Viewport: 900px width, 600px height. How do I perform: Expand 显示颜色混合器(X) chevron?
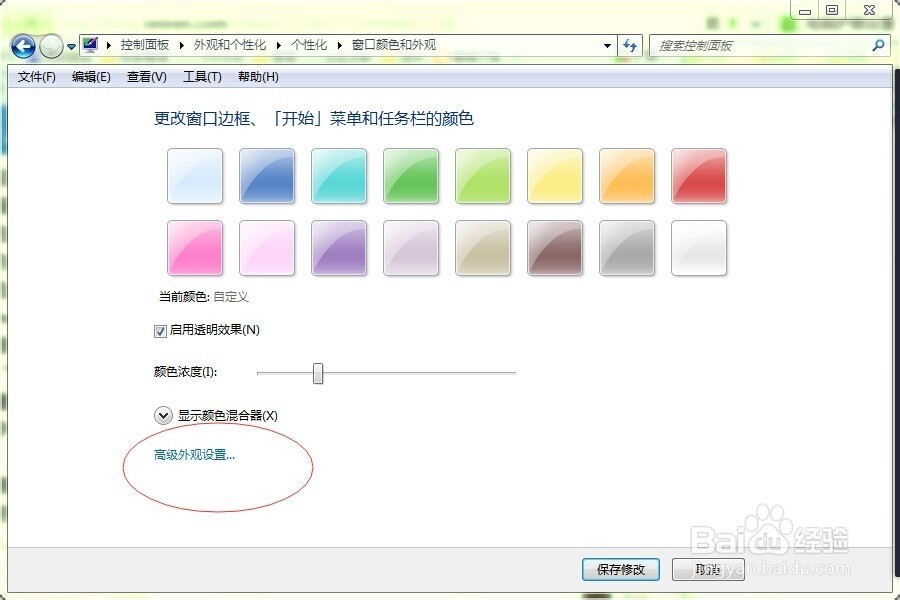[163, 415]
